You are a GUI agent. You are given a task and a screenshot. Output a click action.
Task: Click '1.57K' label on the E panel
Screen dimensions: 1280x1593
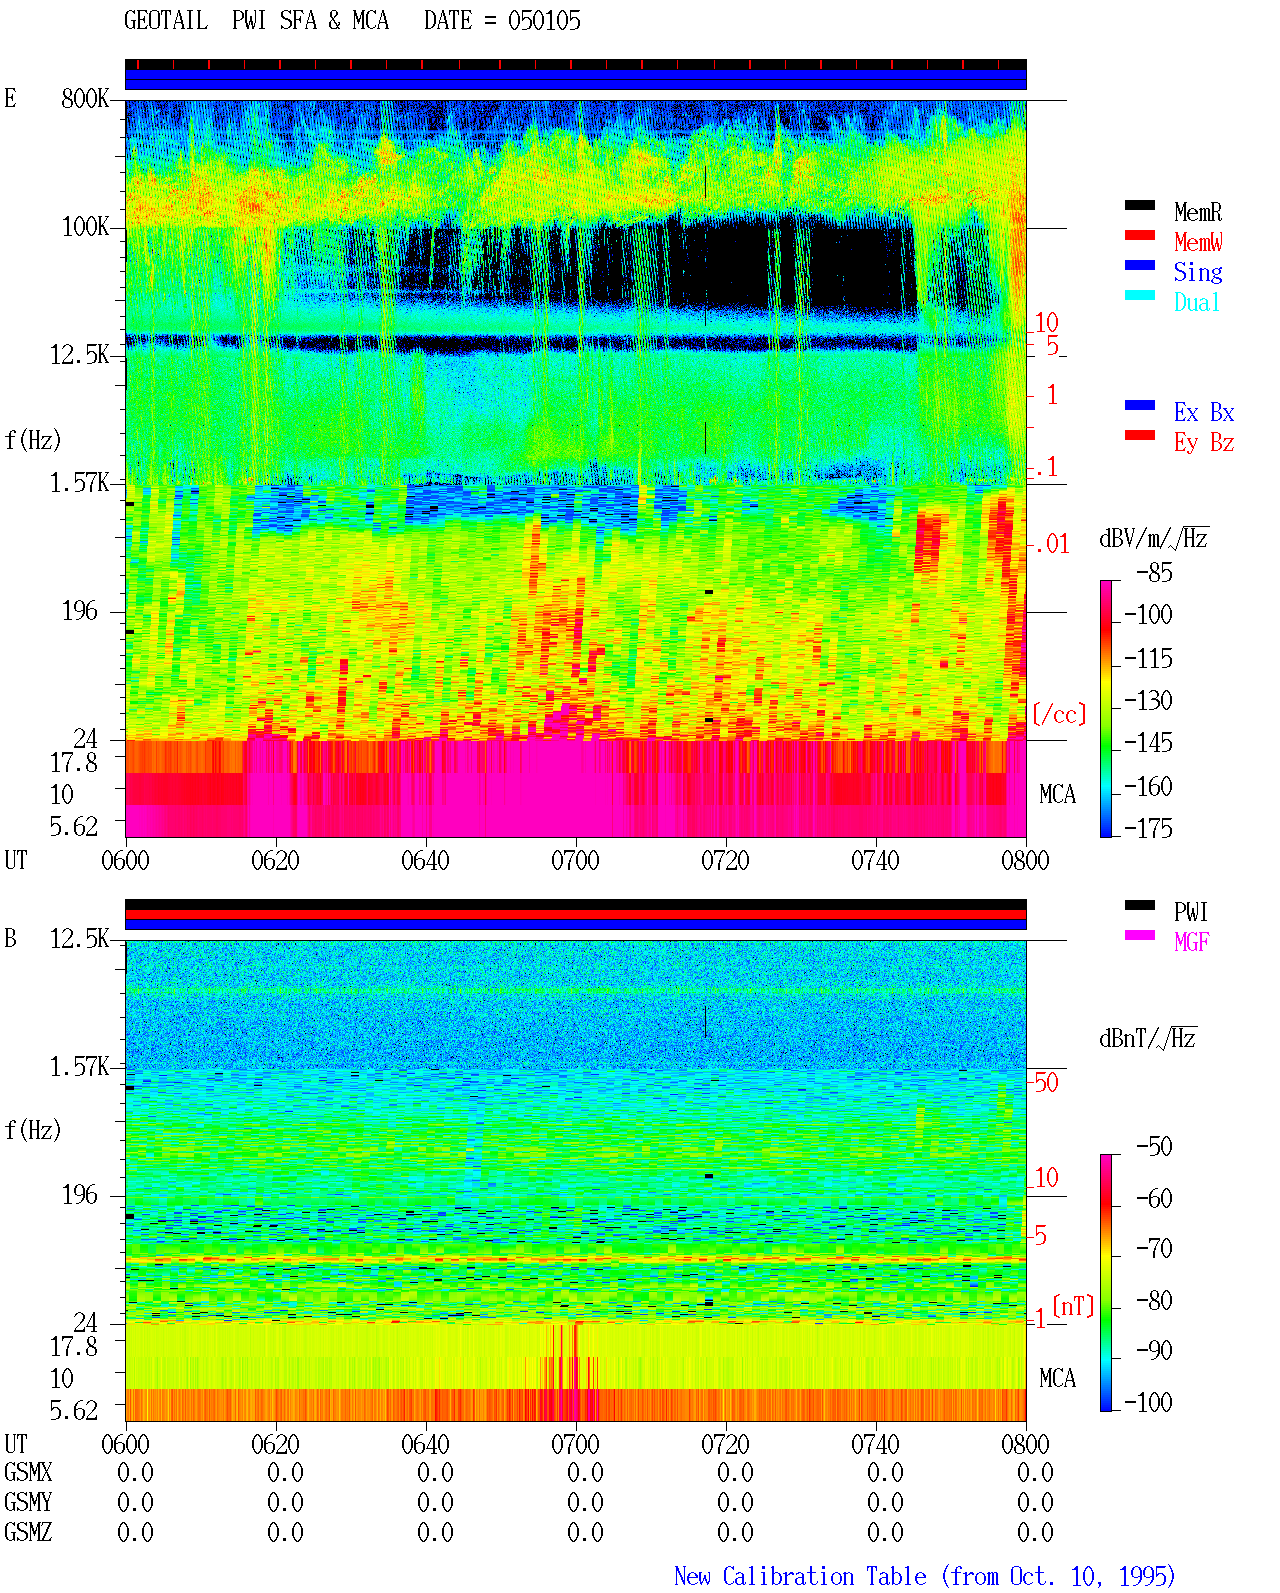[x=80, y=483]
